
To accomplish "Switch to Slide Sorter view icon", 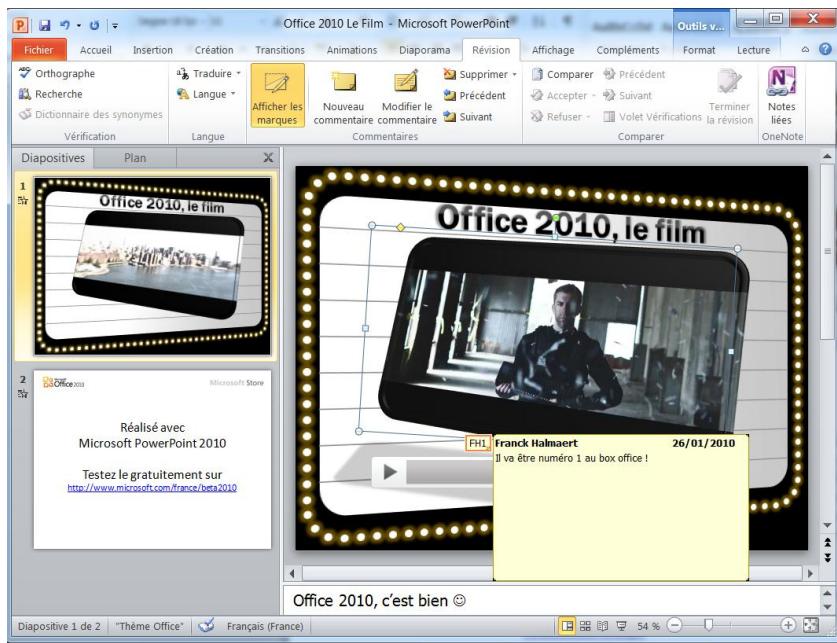I will 585,625.
